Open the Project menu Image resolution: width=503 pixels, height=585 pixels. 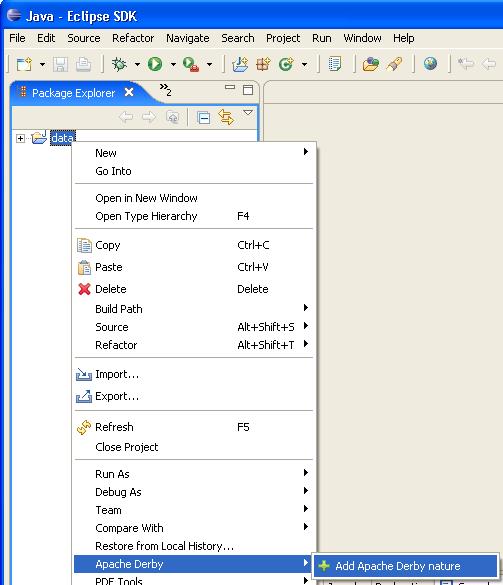coord(283,38)
